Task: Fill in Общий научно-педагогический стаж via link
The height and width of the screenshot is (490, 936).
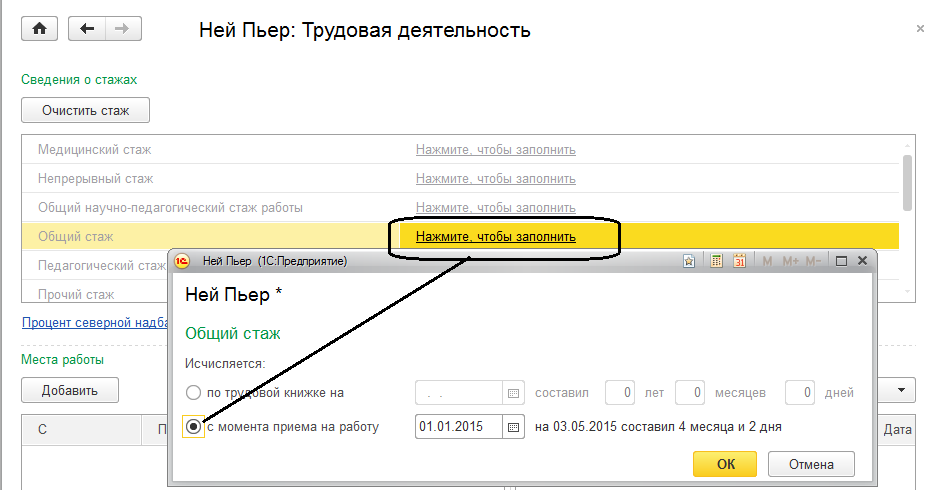Action: (x=495, y=208)
